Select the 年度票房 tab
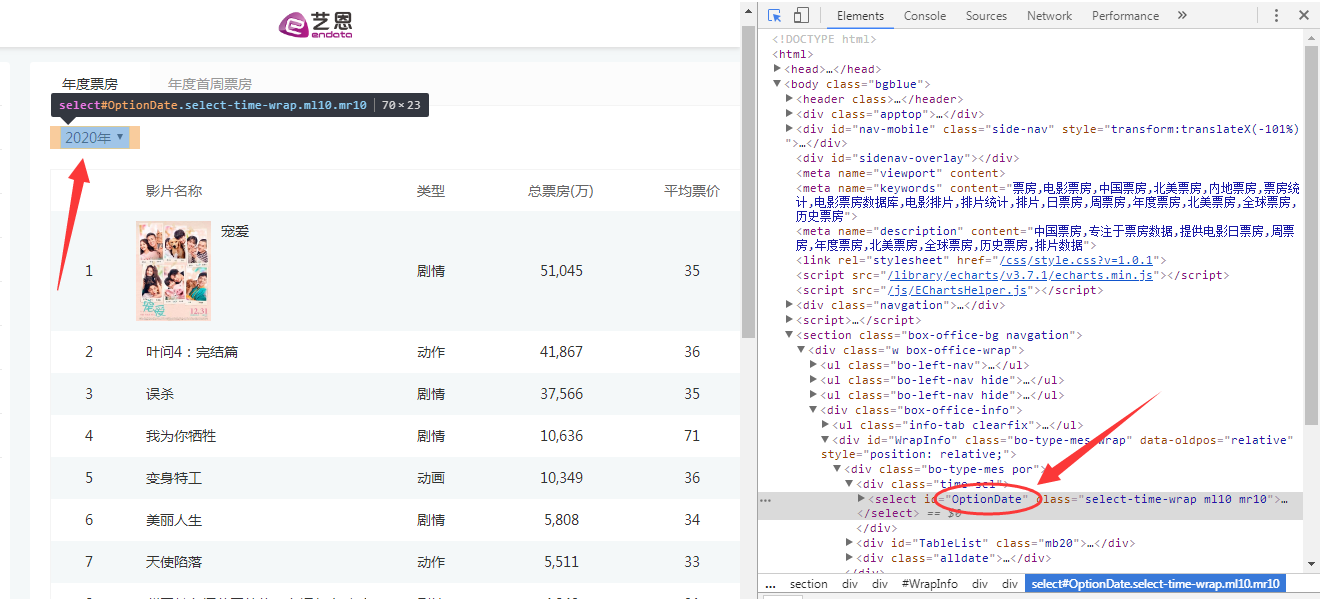 coord(90,84)
